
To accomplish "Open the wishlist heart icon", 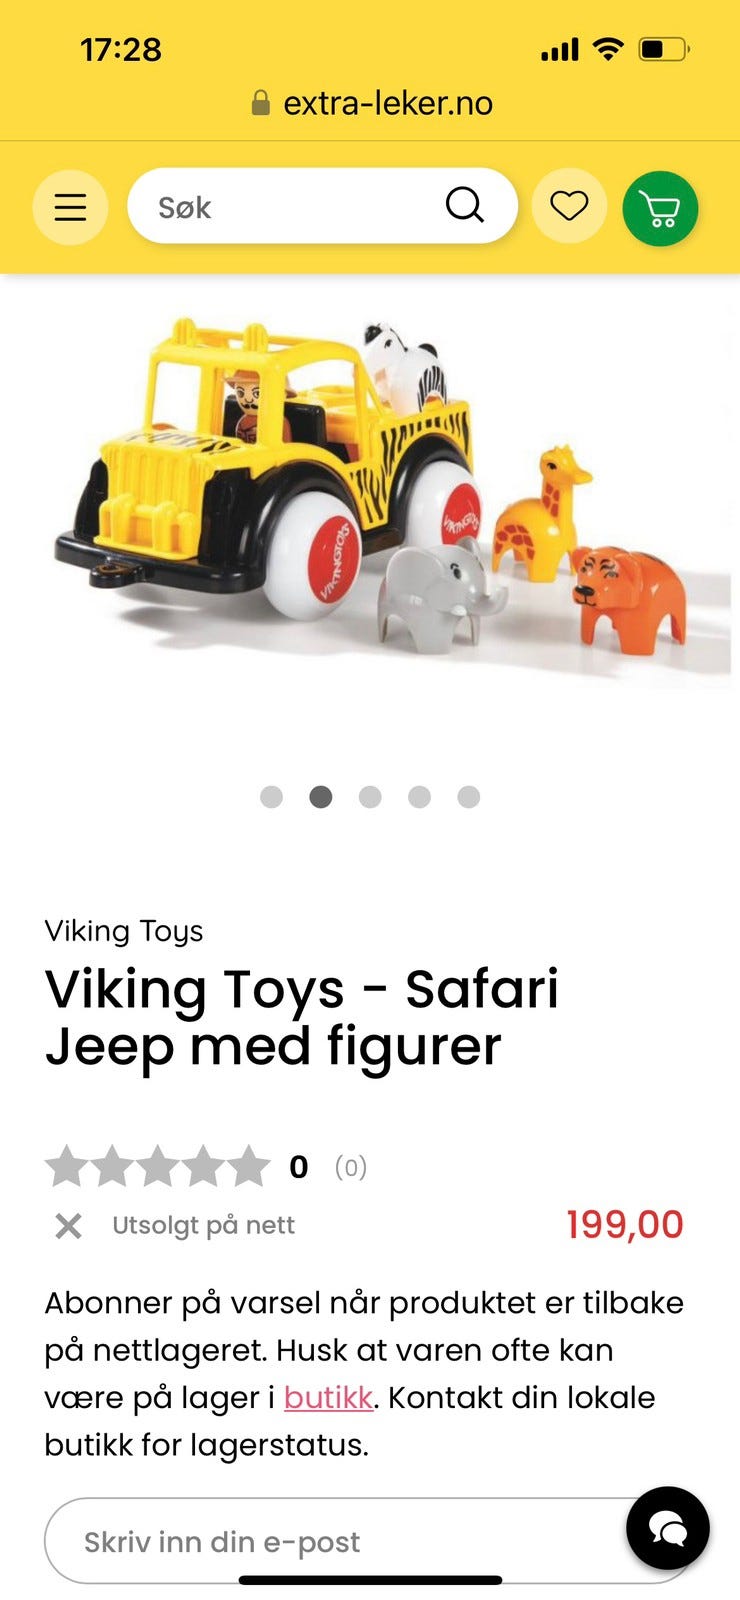I will (x=569, y=207).
